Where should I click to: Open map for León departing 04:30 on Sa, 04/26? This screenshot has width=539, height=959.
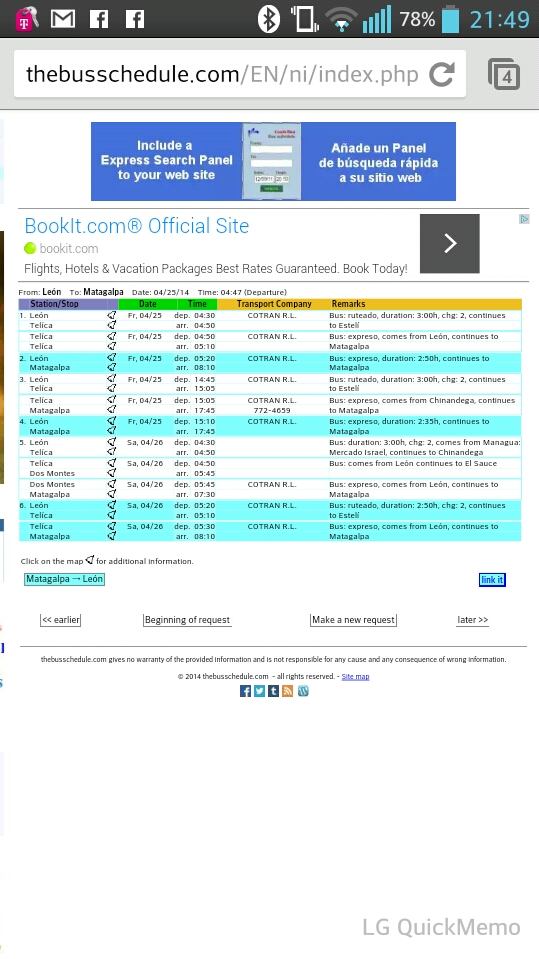(111, 442)
